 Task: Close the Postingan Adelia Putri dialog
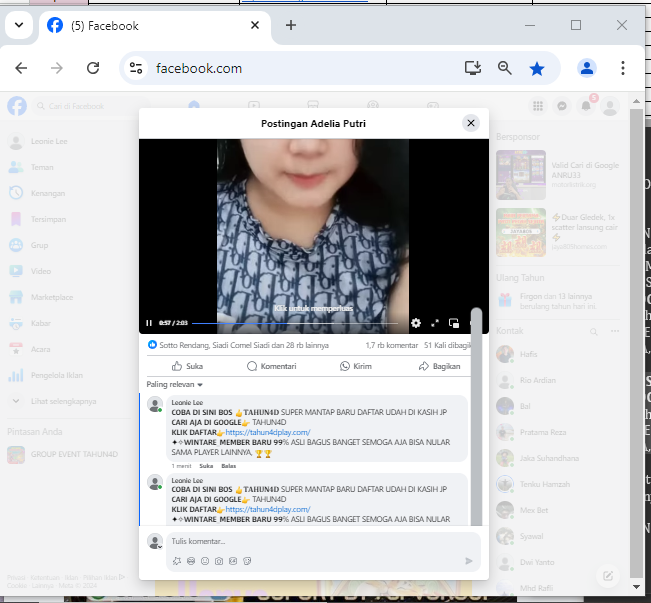click(471, 123)
